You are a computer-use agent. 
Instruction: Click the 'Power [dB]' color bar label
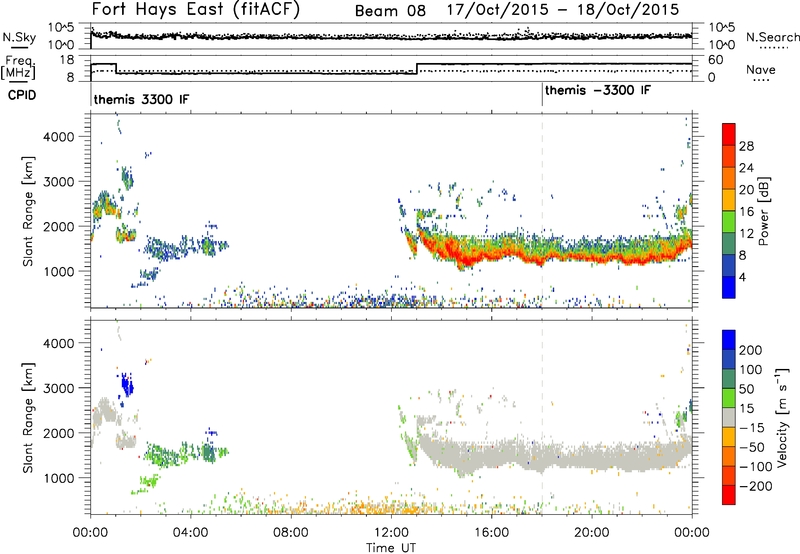point(763,211)
